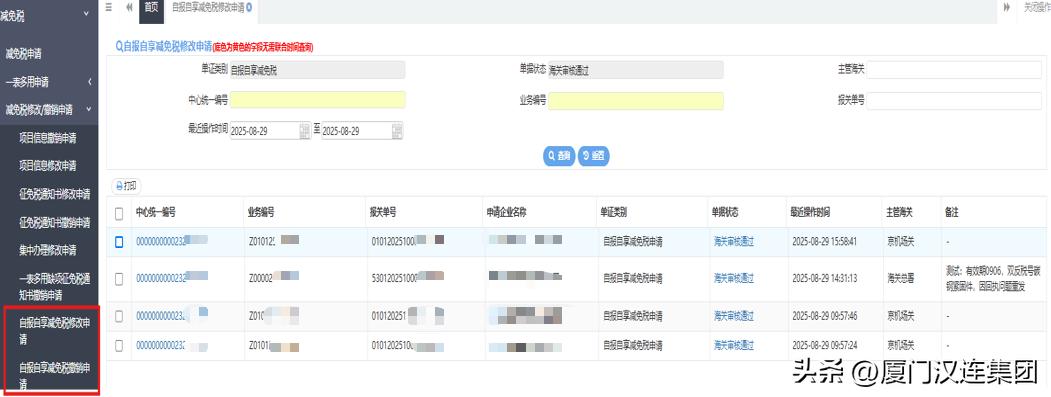The height and width of the screenshot is (397, 1051).
Task: Click the start date field 2025-08-29
Action: click(270, 131)
